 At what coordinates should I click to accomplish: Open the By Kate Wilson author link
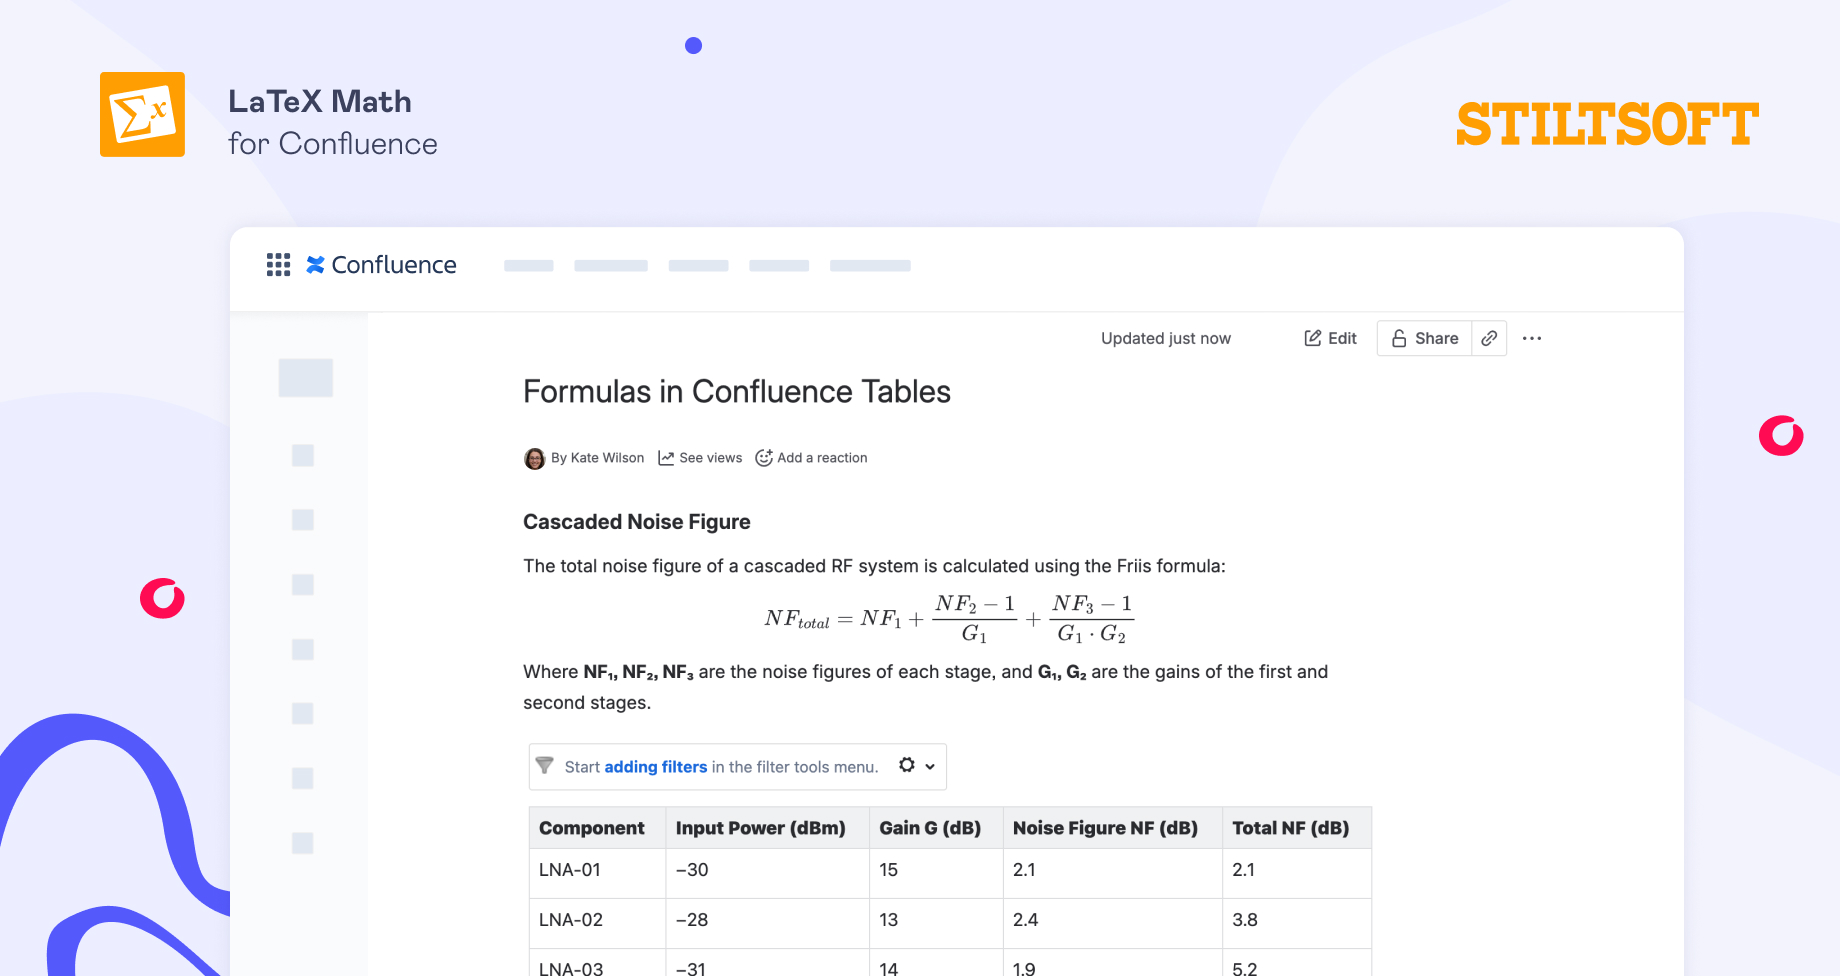(x=598, y=458)
